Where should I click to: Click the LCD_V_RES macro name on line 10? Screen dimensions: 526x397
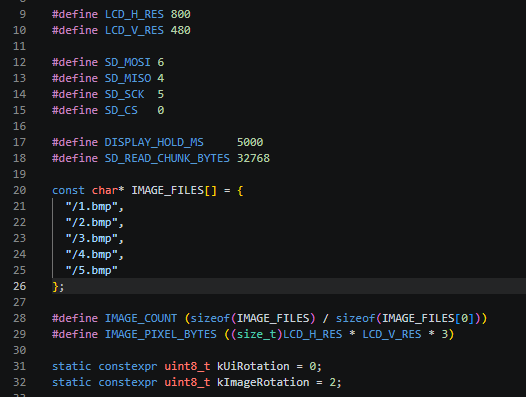[x=134, y=31]
